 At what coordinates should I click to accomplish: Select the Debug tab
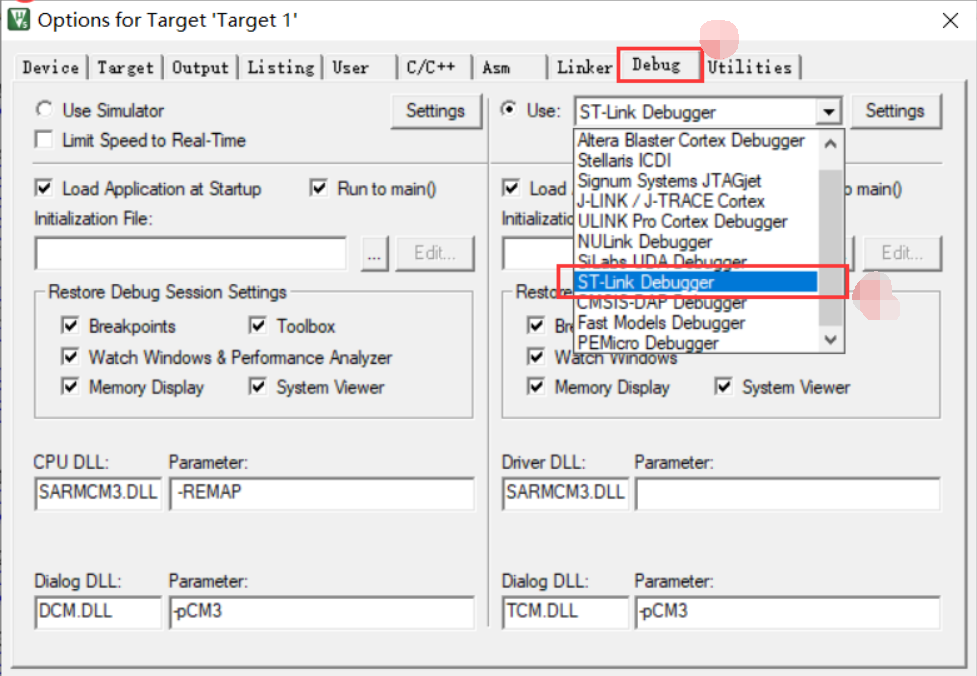point(657,64)
